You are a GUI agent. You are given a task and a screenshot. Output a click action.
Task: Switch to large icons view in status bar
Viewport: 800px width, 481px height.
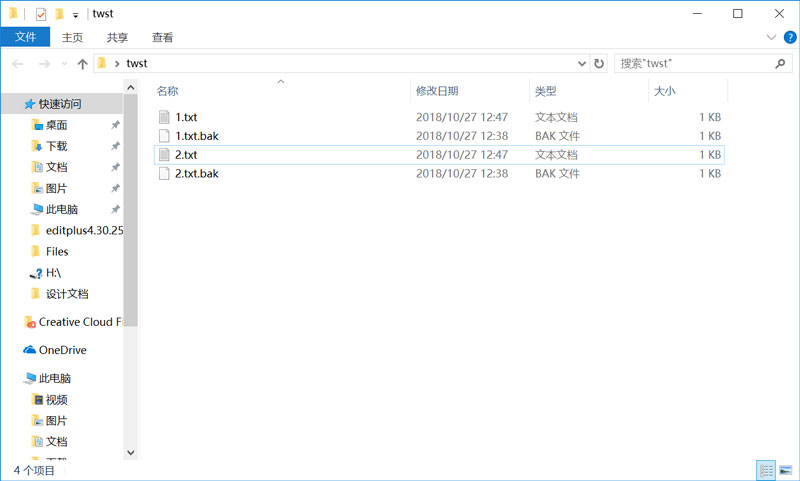click(x=786, y=470)
